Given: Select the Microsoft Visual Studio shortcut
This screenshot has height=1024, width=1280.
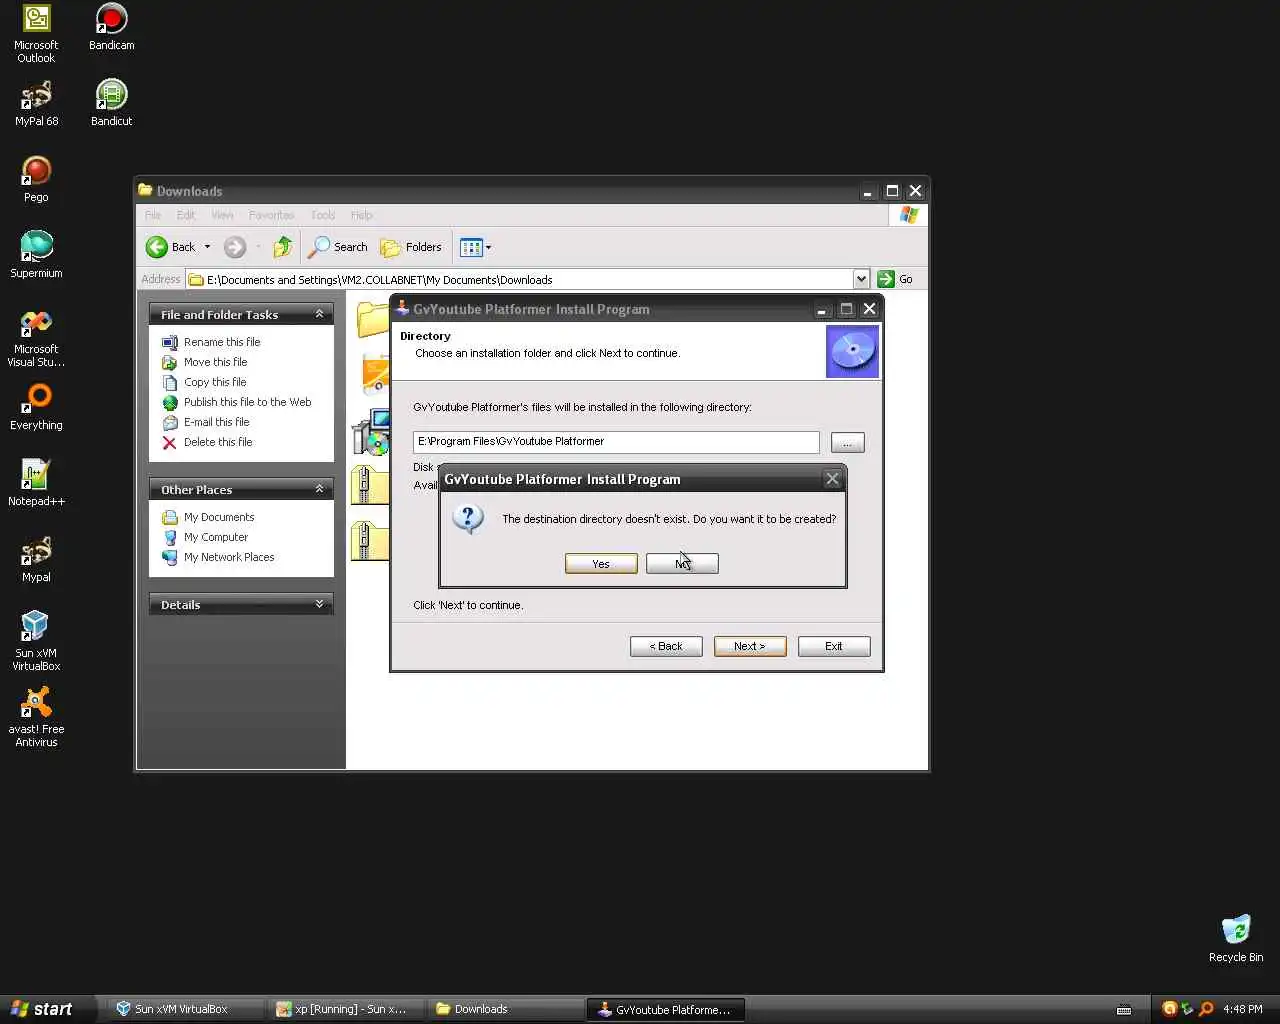Looking at the screenshot, I should [36, 338].
